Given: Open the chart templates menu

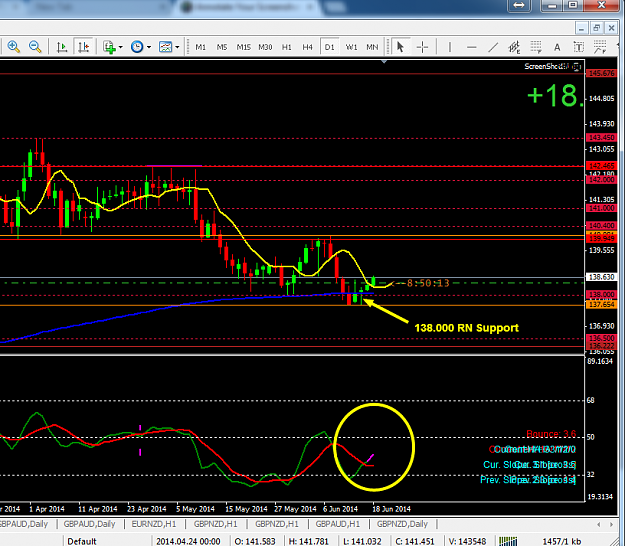Looking at the screenshot, I should coord(165,47).
